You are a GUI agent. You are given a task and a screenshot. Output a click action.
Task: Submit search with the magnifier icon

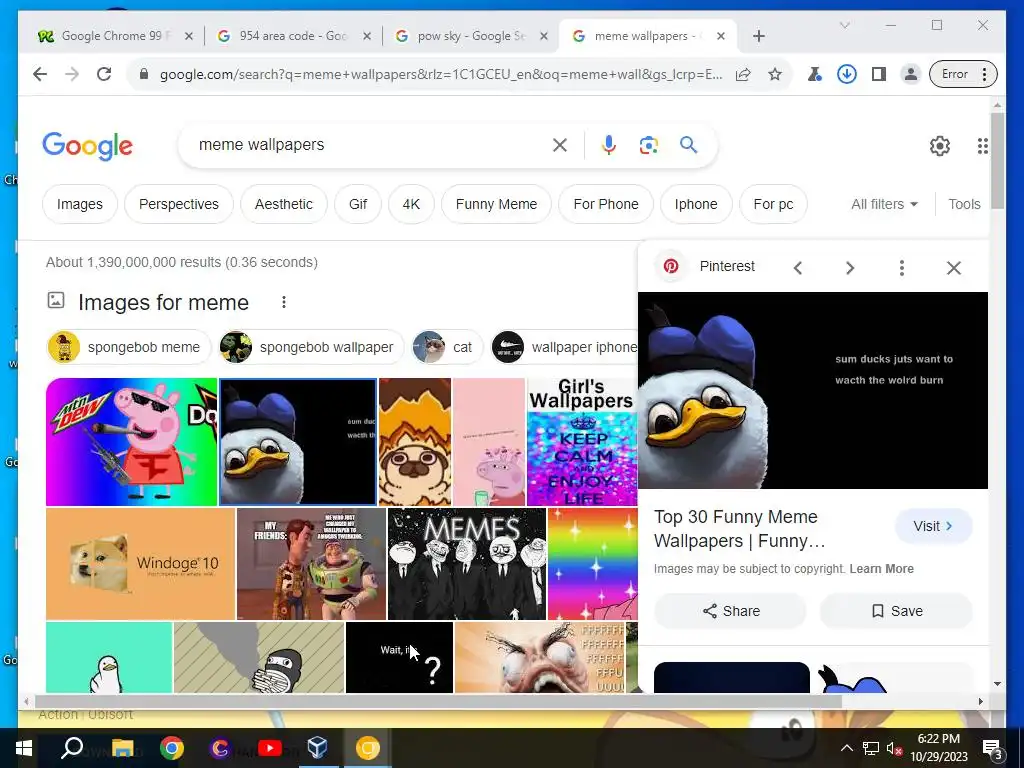click(688, 144)
